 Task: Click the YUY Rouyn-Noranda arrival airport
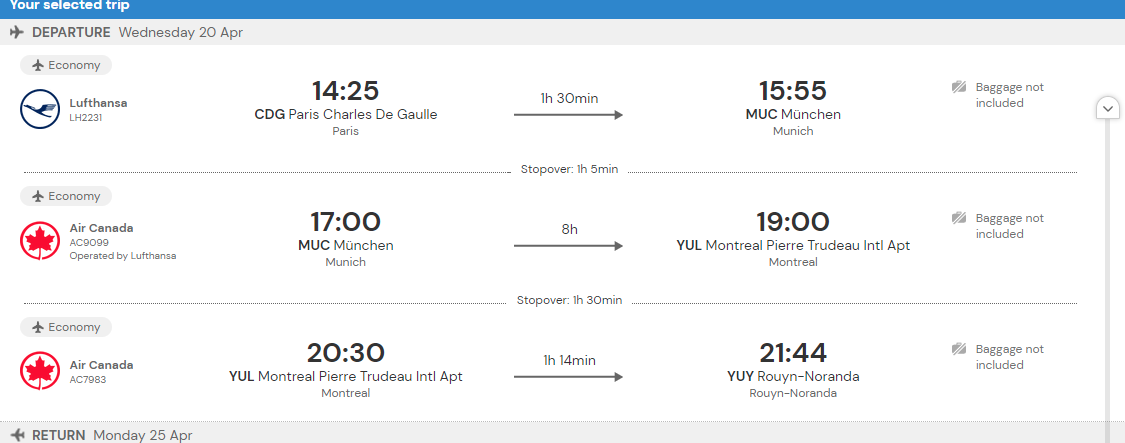point(793,376)
